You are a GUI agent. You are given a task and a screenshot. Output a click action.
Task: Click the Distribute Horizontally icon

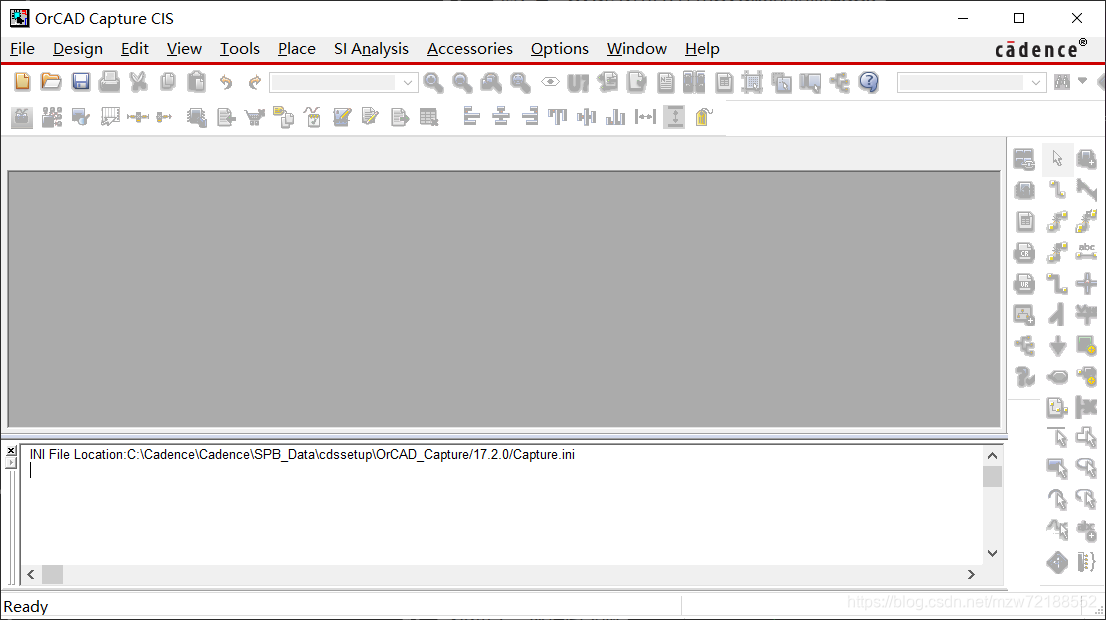645,116
